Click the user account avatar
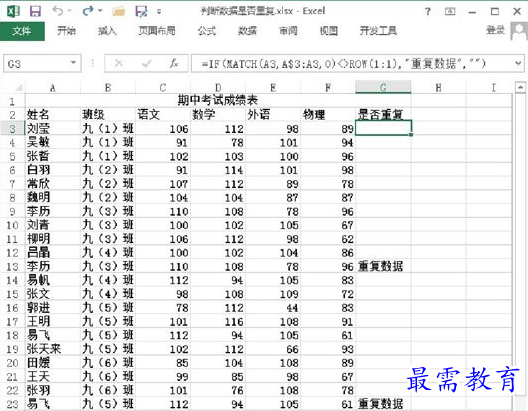This screenshot has height=411, width=528. [519, 31]
